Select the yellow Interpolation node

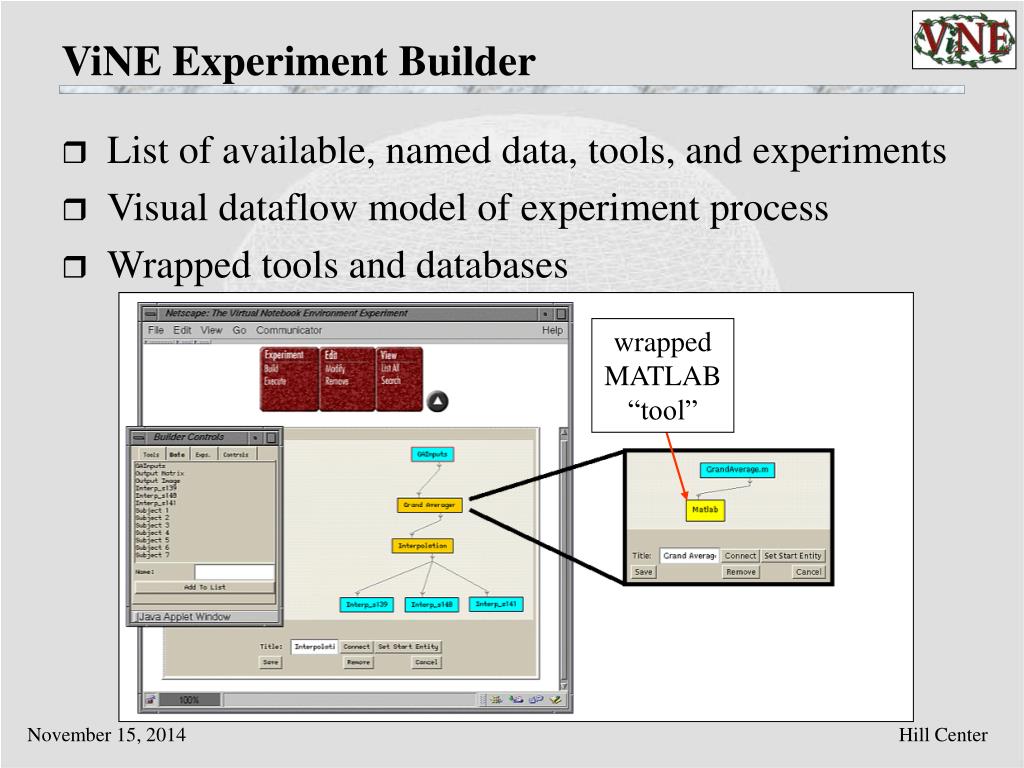pyautogui.click(x=423, y=546)
